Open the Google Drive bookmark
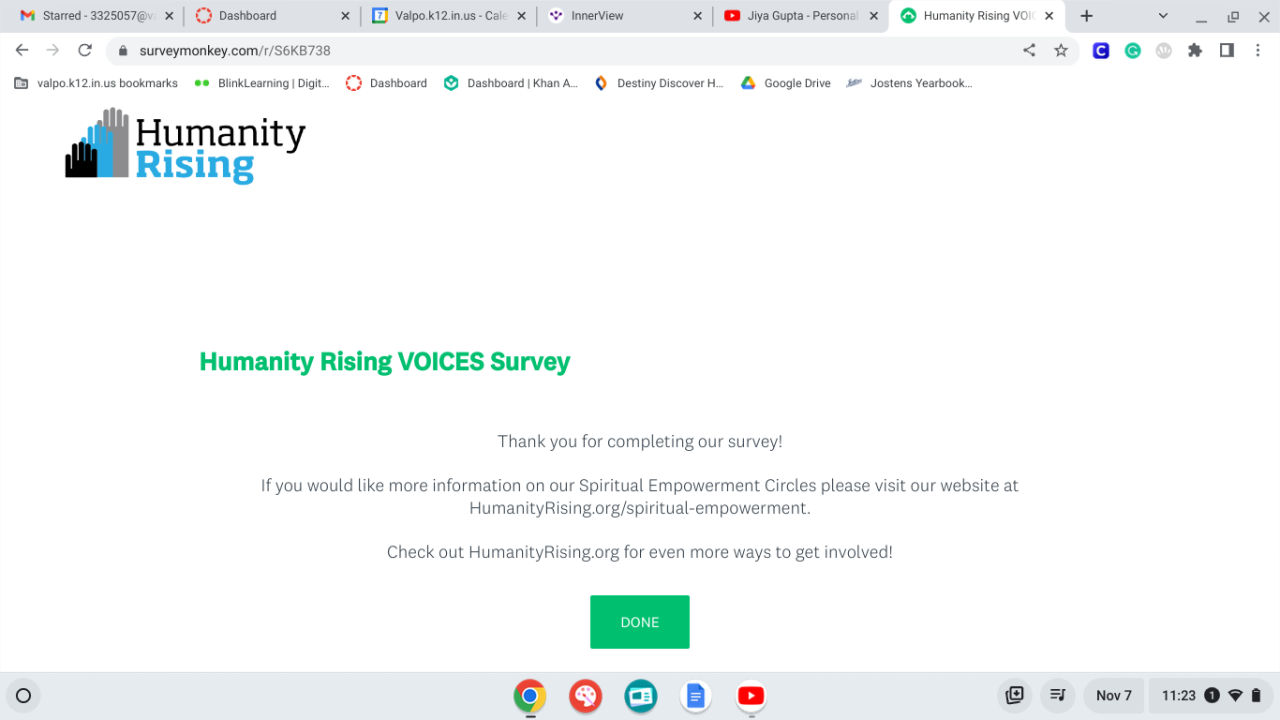Viewport: 1280px width, 720px height. [786, 83]
